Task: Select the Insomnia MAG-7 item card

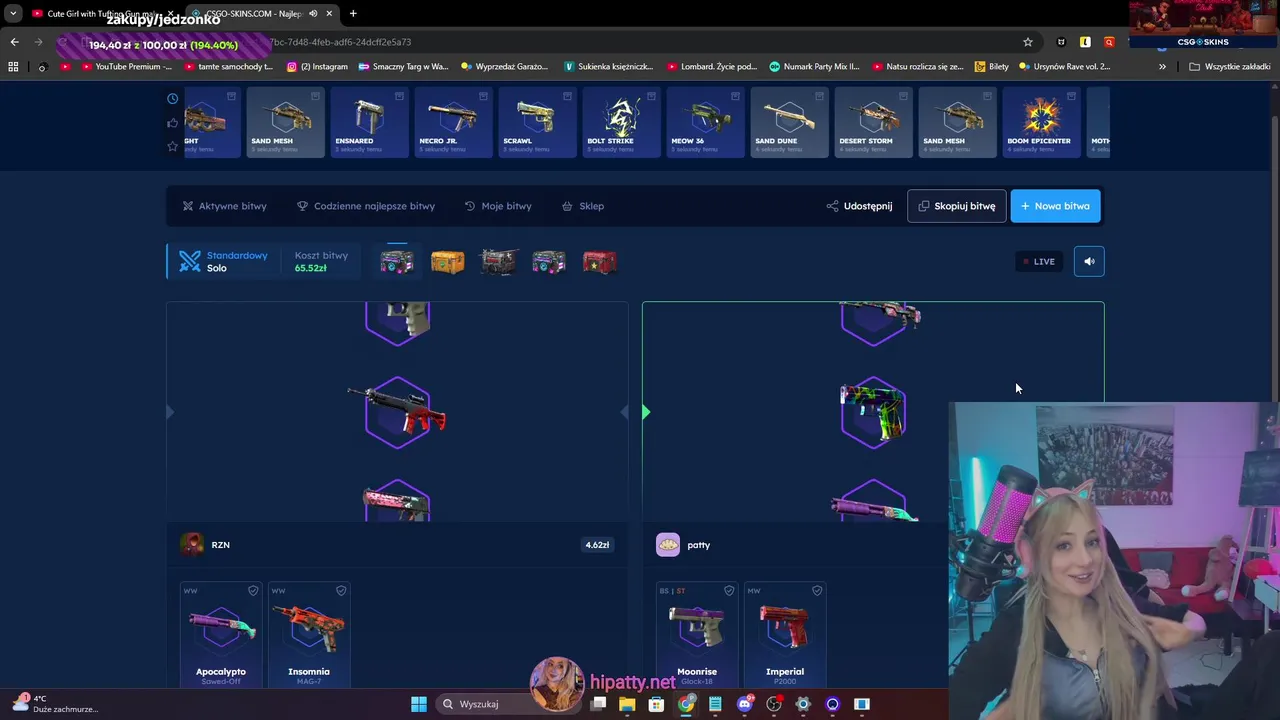Action: pyautogui.click(x=309, y=635)
